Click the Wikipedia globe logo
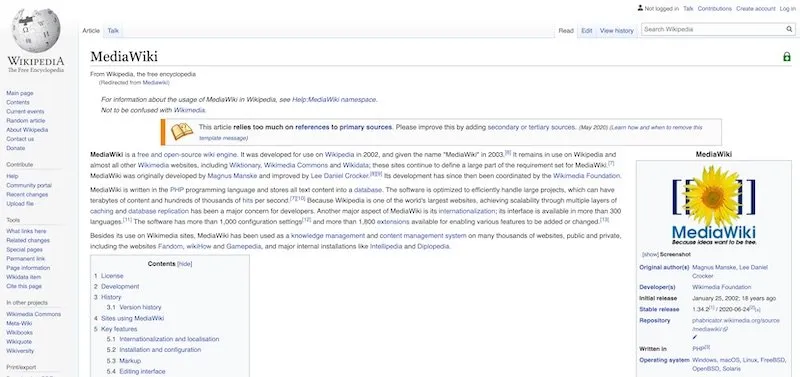Screen dimensions: 800x377 (36, 31)
